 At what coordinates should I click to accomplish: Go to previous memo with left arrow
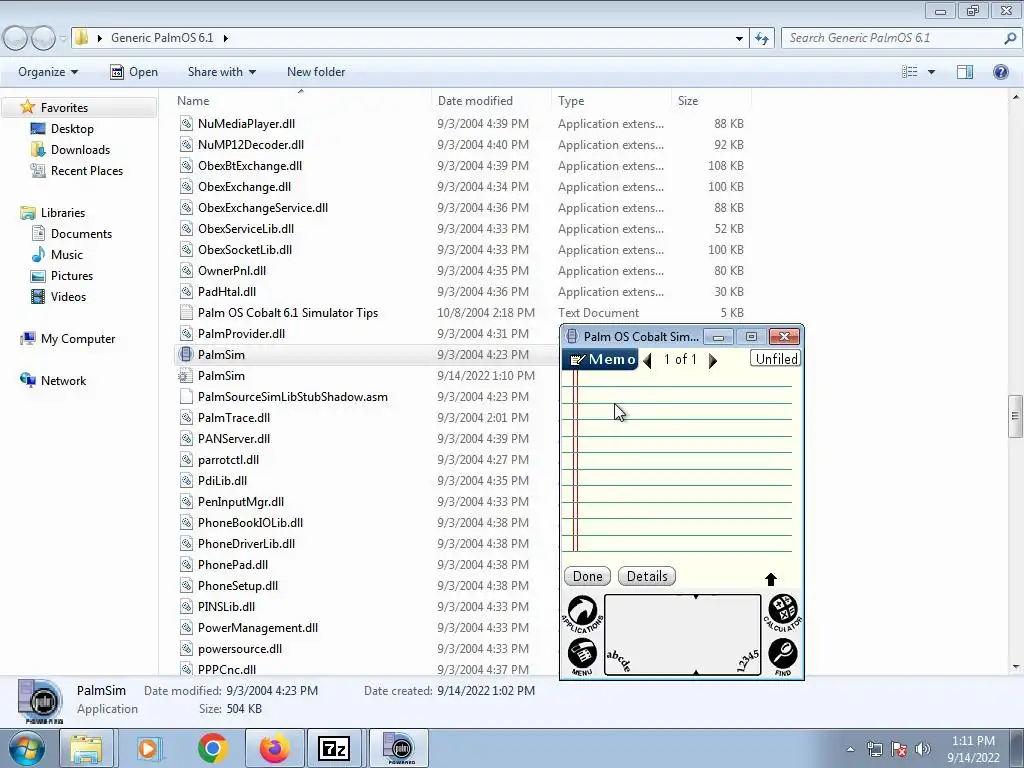647,360
